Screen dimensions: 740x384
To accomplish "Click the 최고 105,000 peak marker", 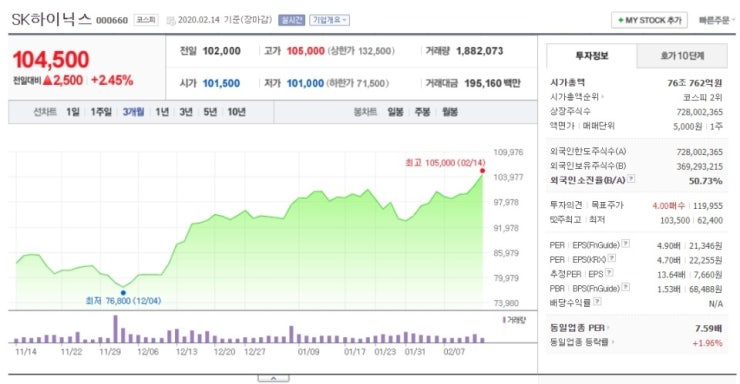I will pyautogui.click(x=482, y=171).
